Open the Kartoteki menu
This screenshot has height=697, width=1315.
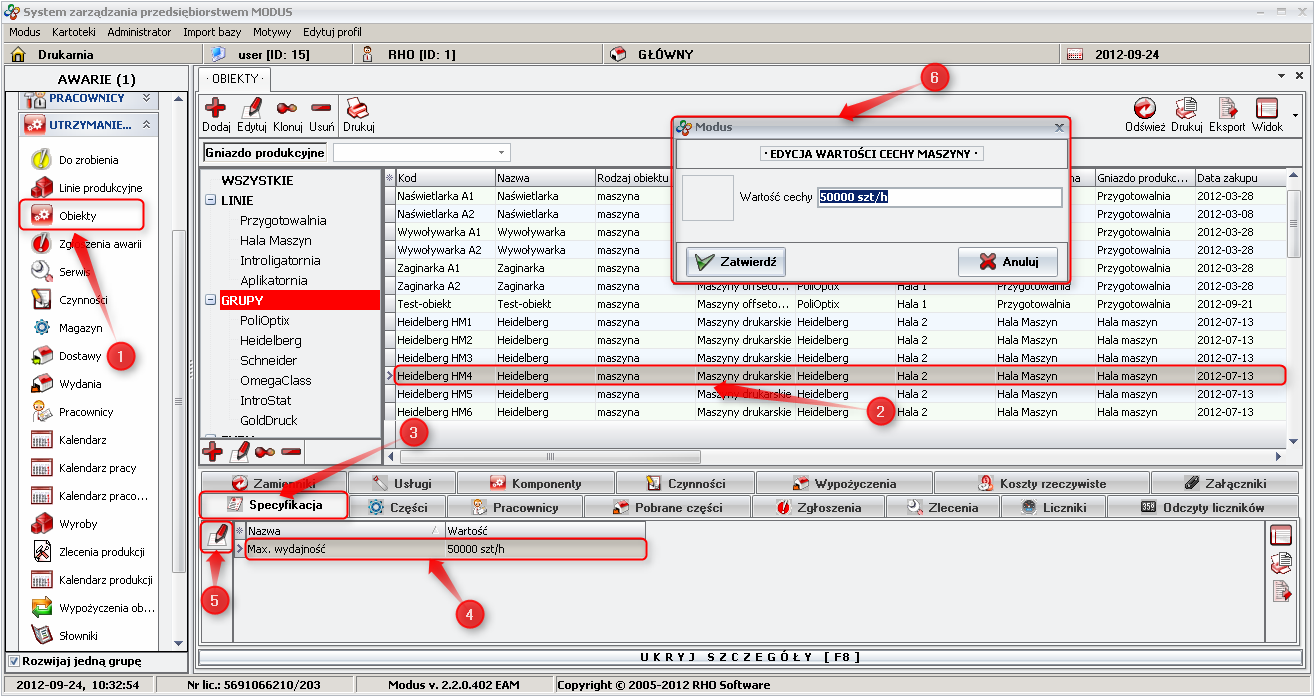coord(73,32)
